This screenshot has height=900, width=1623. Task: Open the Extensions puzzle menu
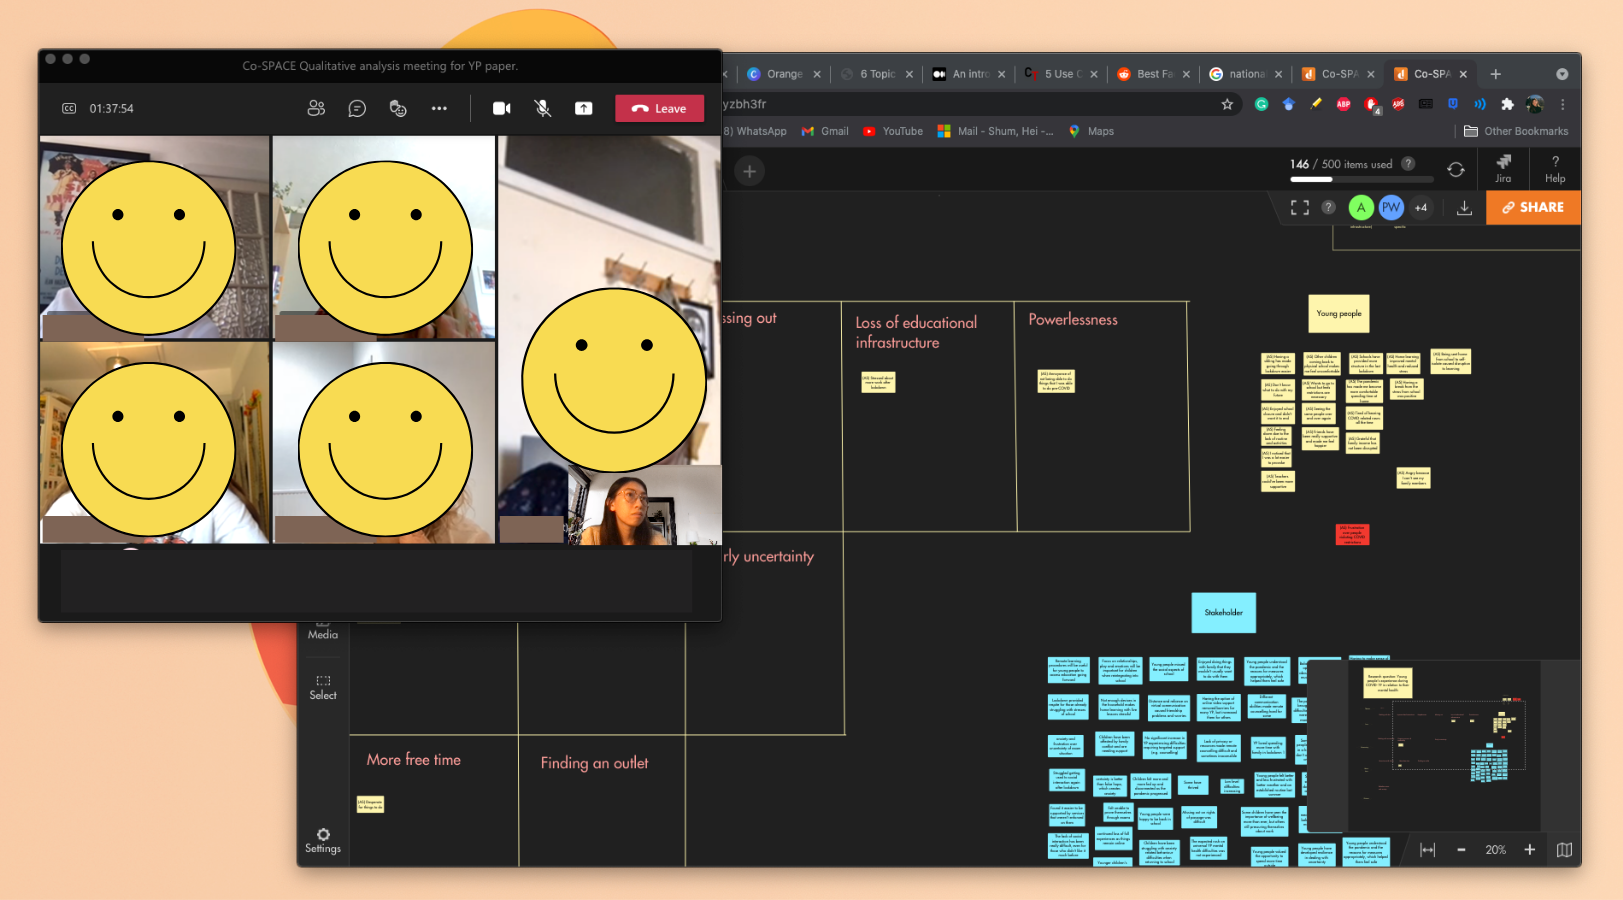(1508, 104)
